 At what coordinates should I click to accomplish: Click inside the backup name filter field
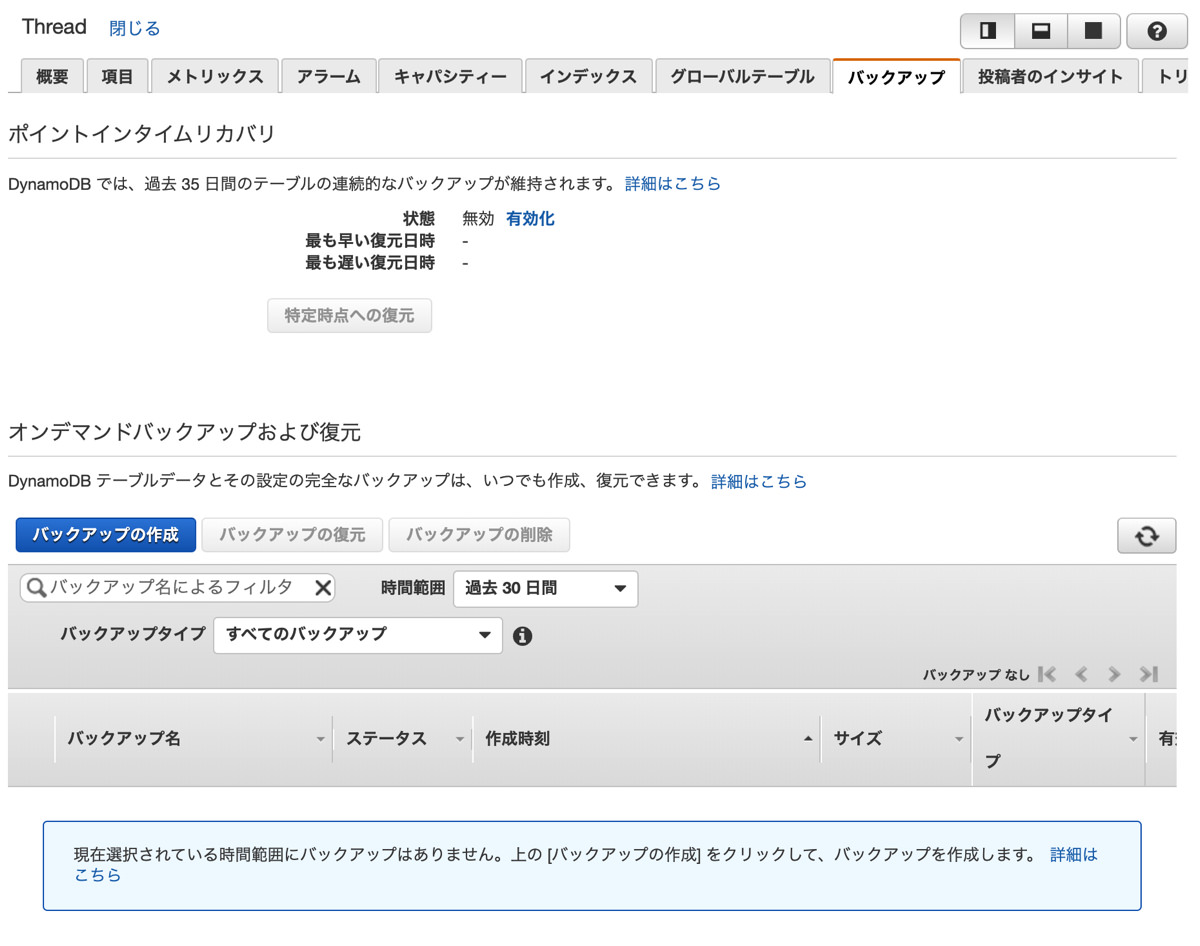pos(170,588)
